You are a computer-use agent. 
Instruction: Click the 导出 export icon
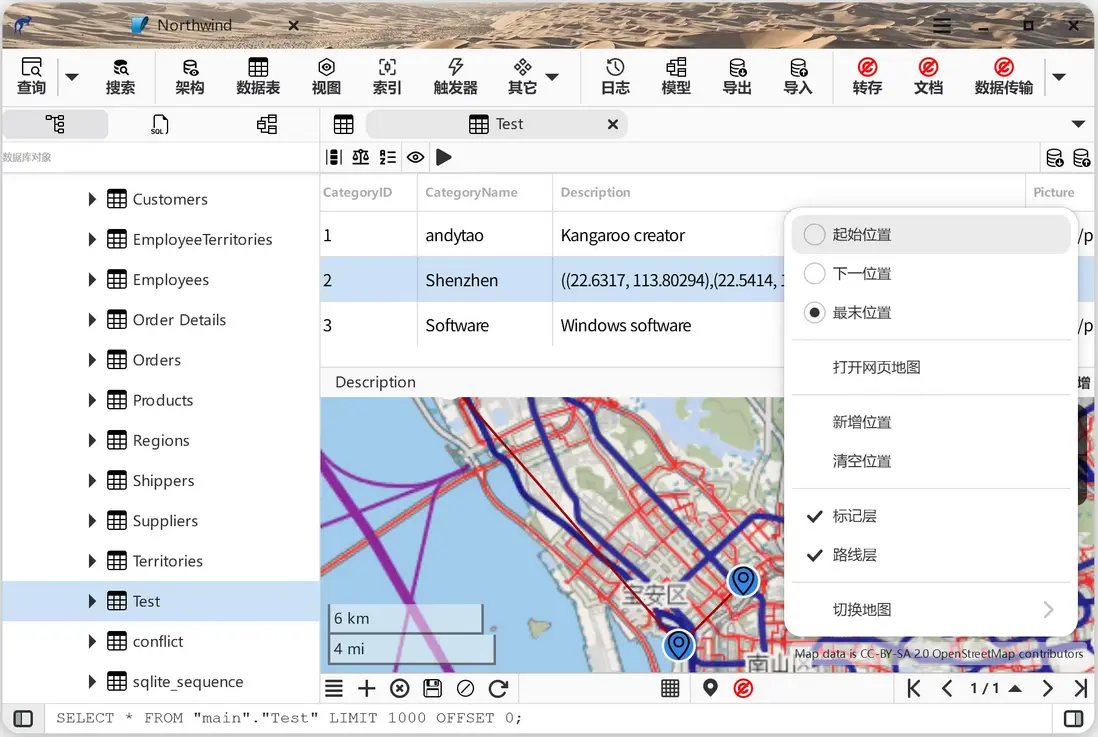point(737,76)
